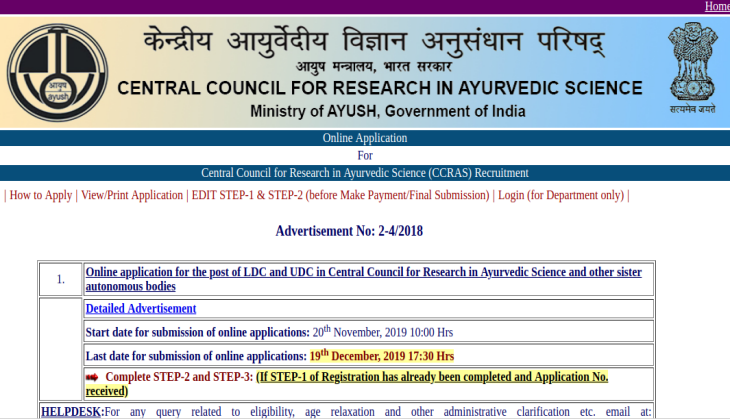Open the highlighted STEP-1 already completed link
The width and height of the screenshot is (730, 419).
click(x=347, y=384)
